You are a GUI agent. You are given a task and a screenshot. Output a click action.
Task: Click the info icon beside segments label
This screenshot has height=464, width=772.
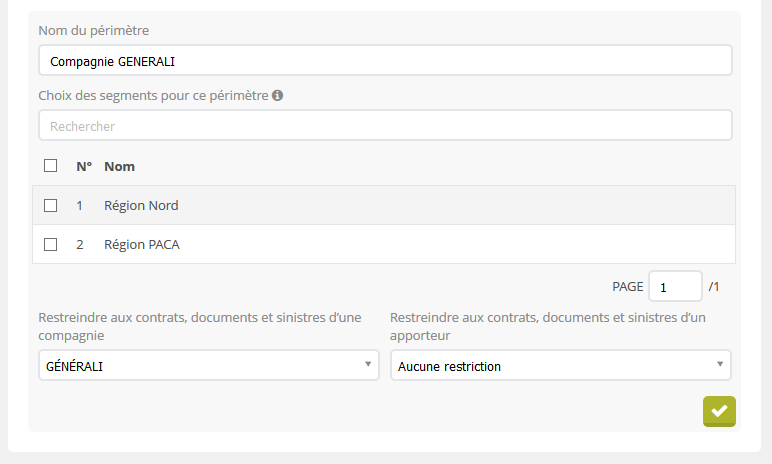click(278, 96)
